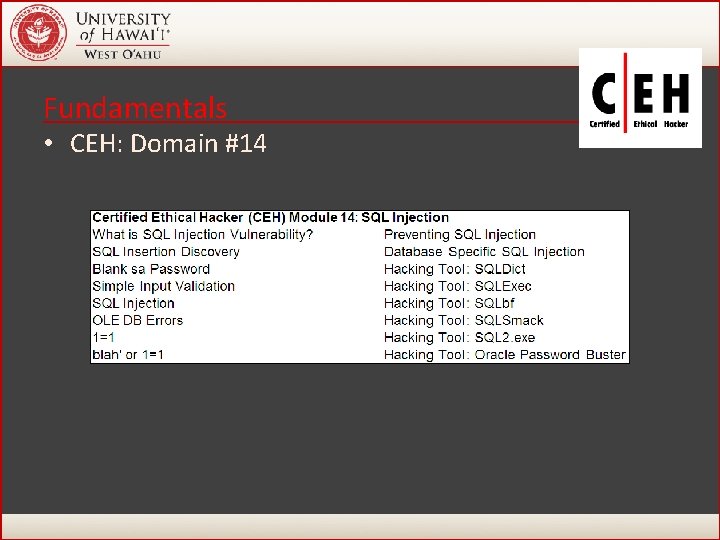Click the 'SQL Insertion Discovery' row

[x=166, y=252]
